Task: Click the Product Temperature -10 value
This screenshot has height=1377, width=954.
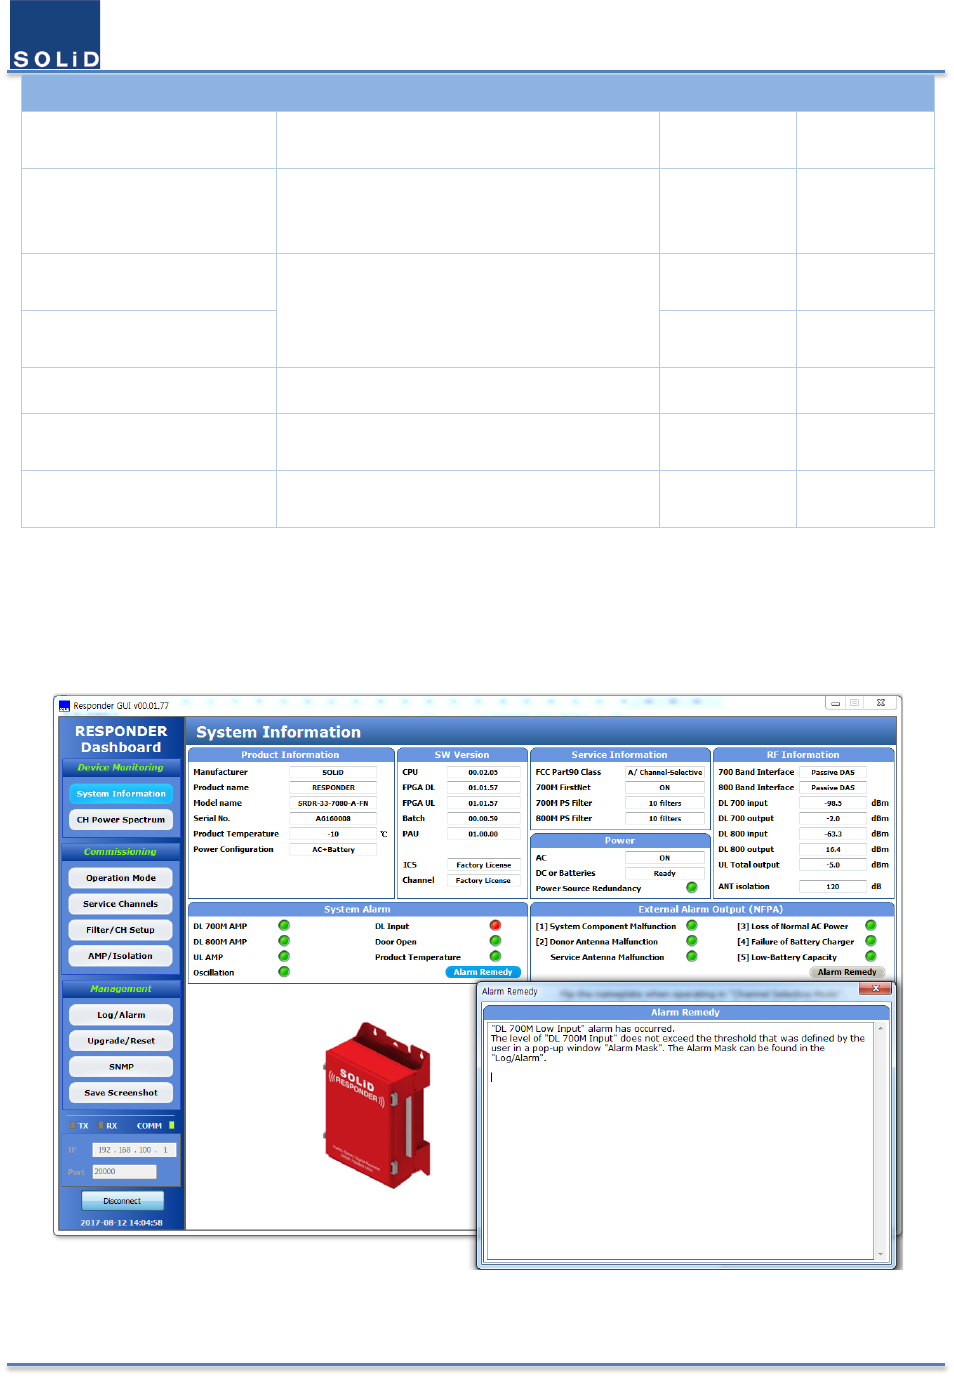Action: 333,834
